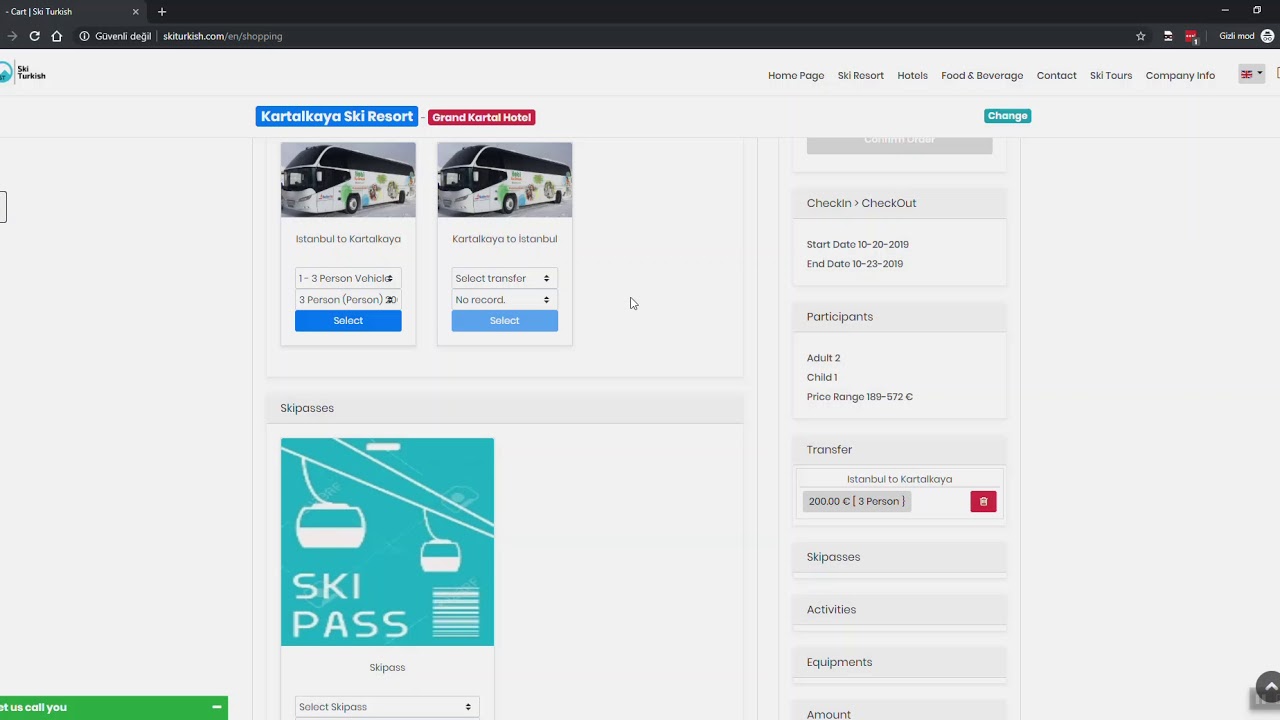This screenshot has height=720, width=1280.
Task: Open the Select Skipass dropdown
Action: [387, 707]
